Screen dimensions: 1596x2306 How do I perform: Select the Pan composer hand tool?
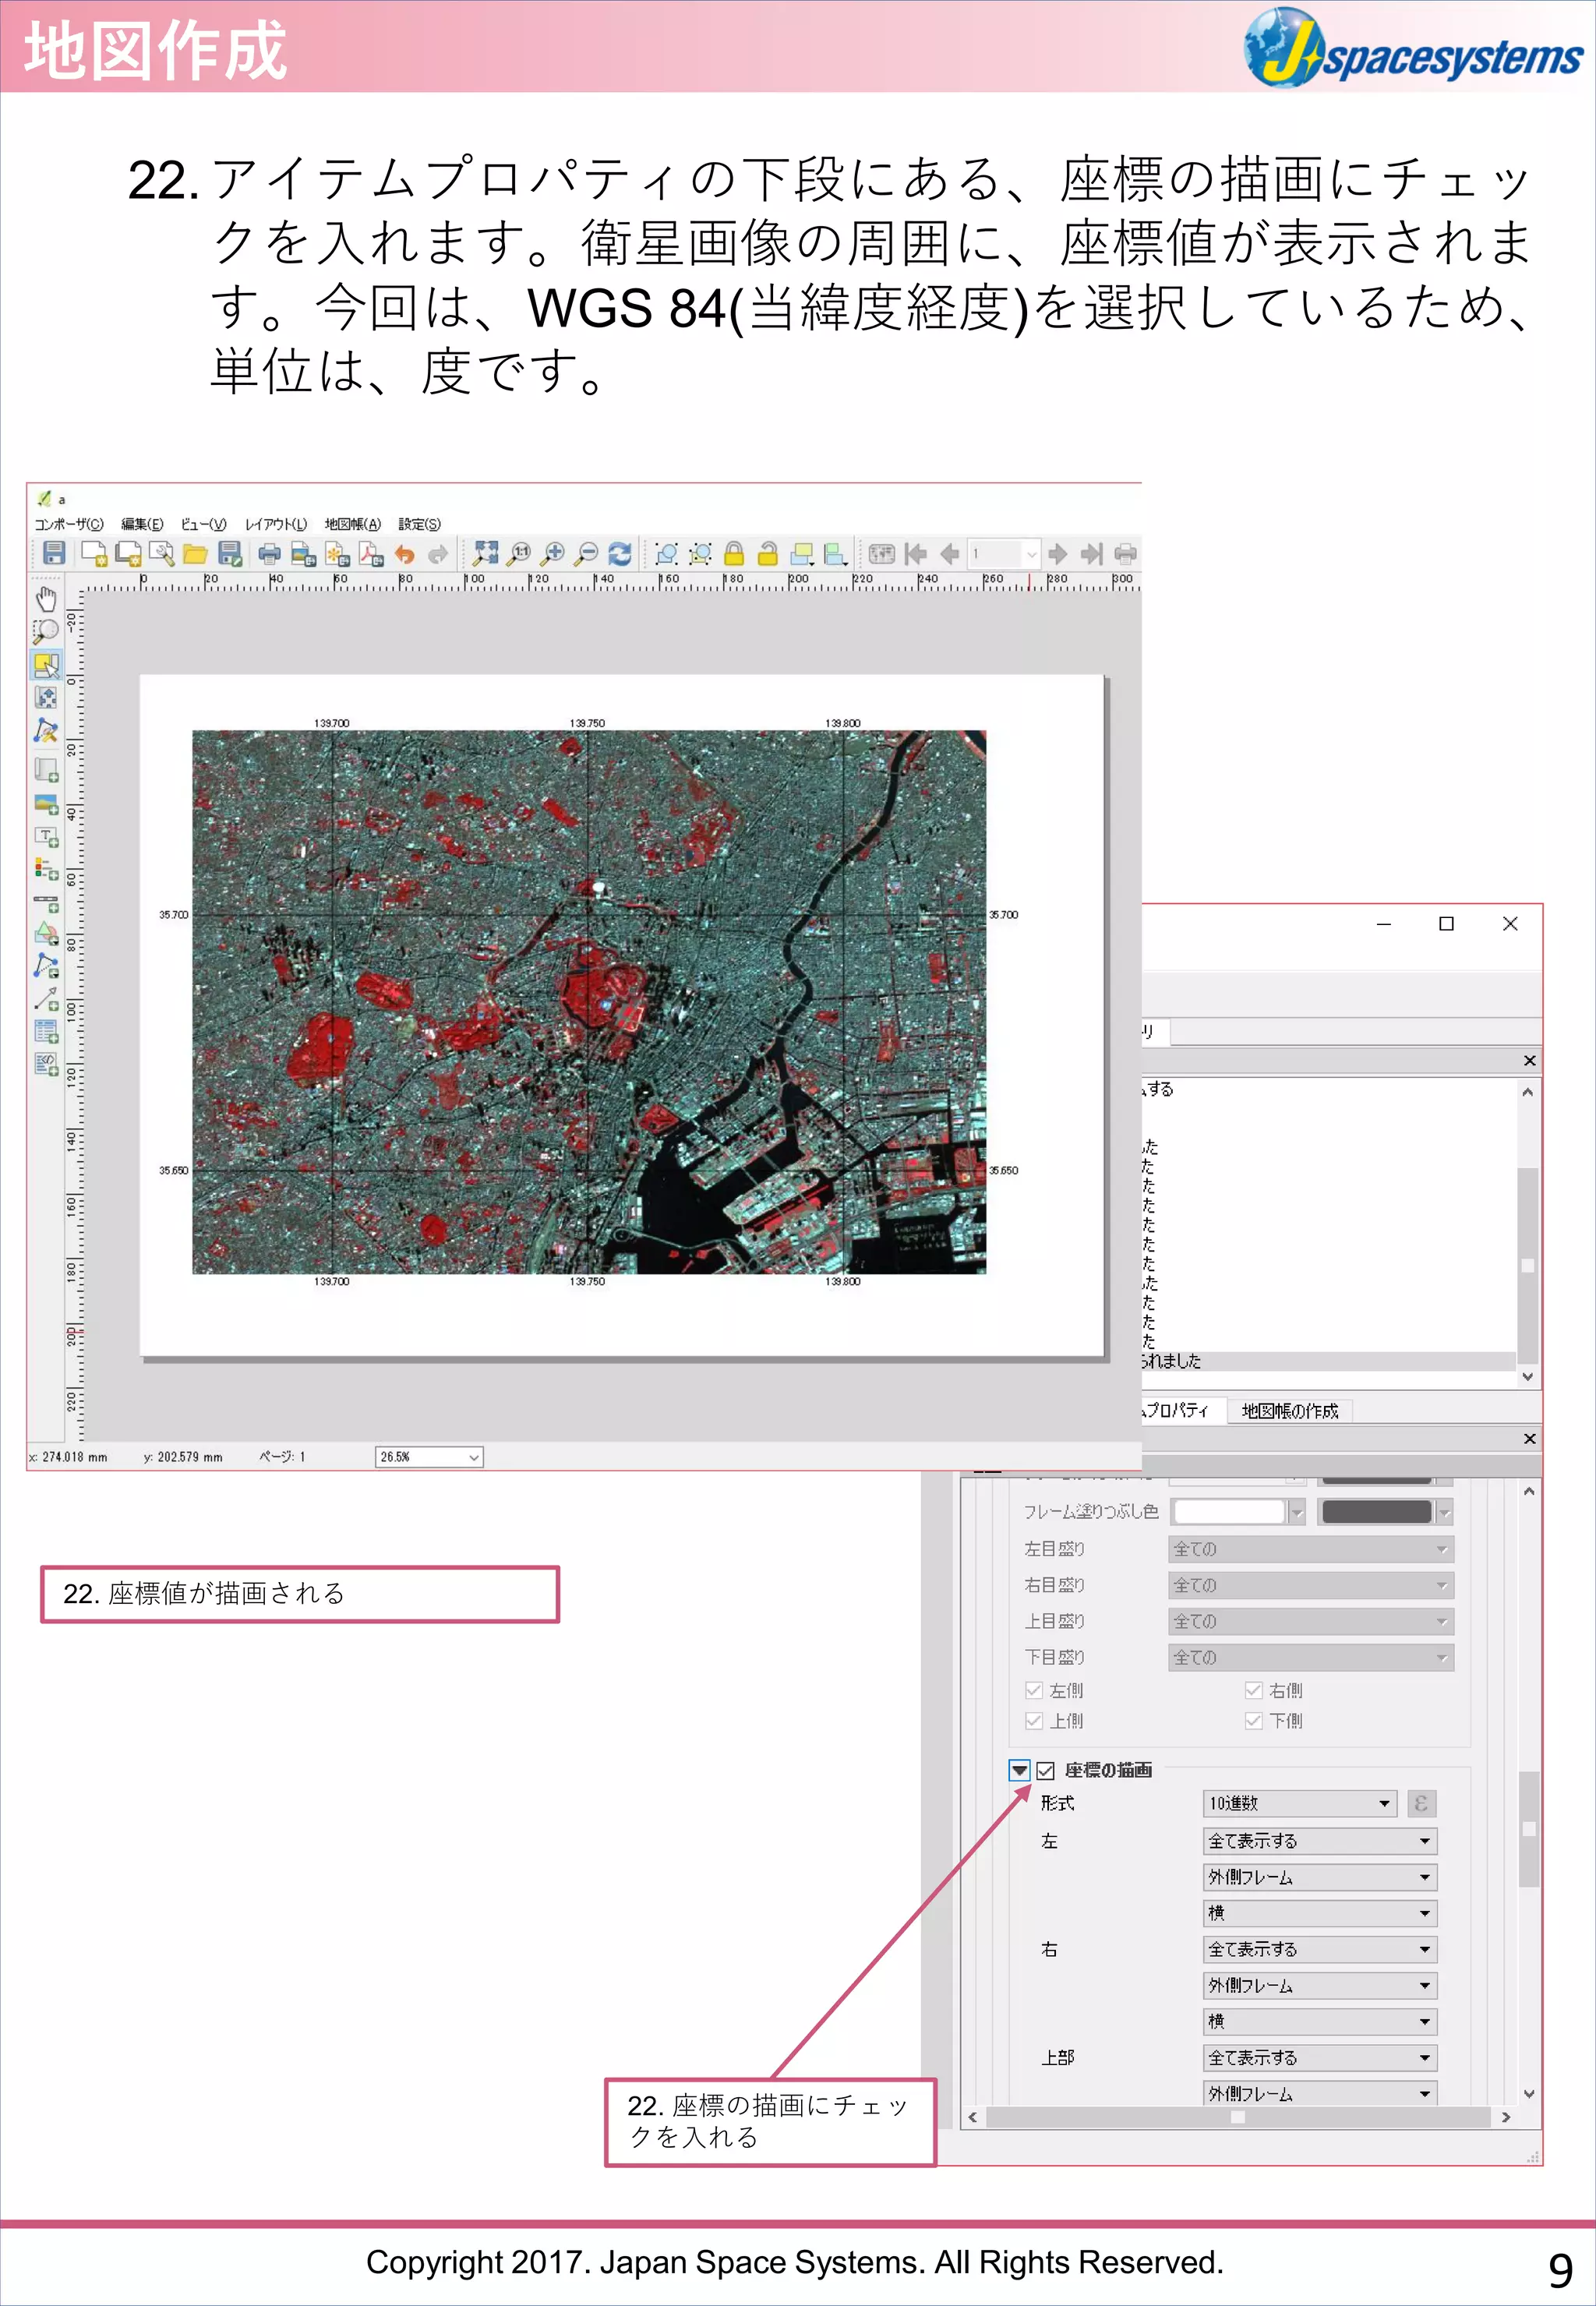(46, 599)
